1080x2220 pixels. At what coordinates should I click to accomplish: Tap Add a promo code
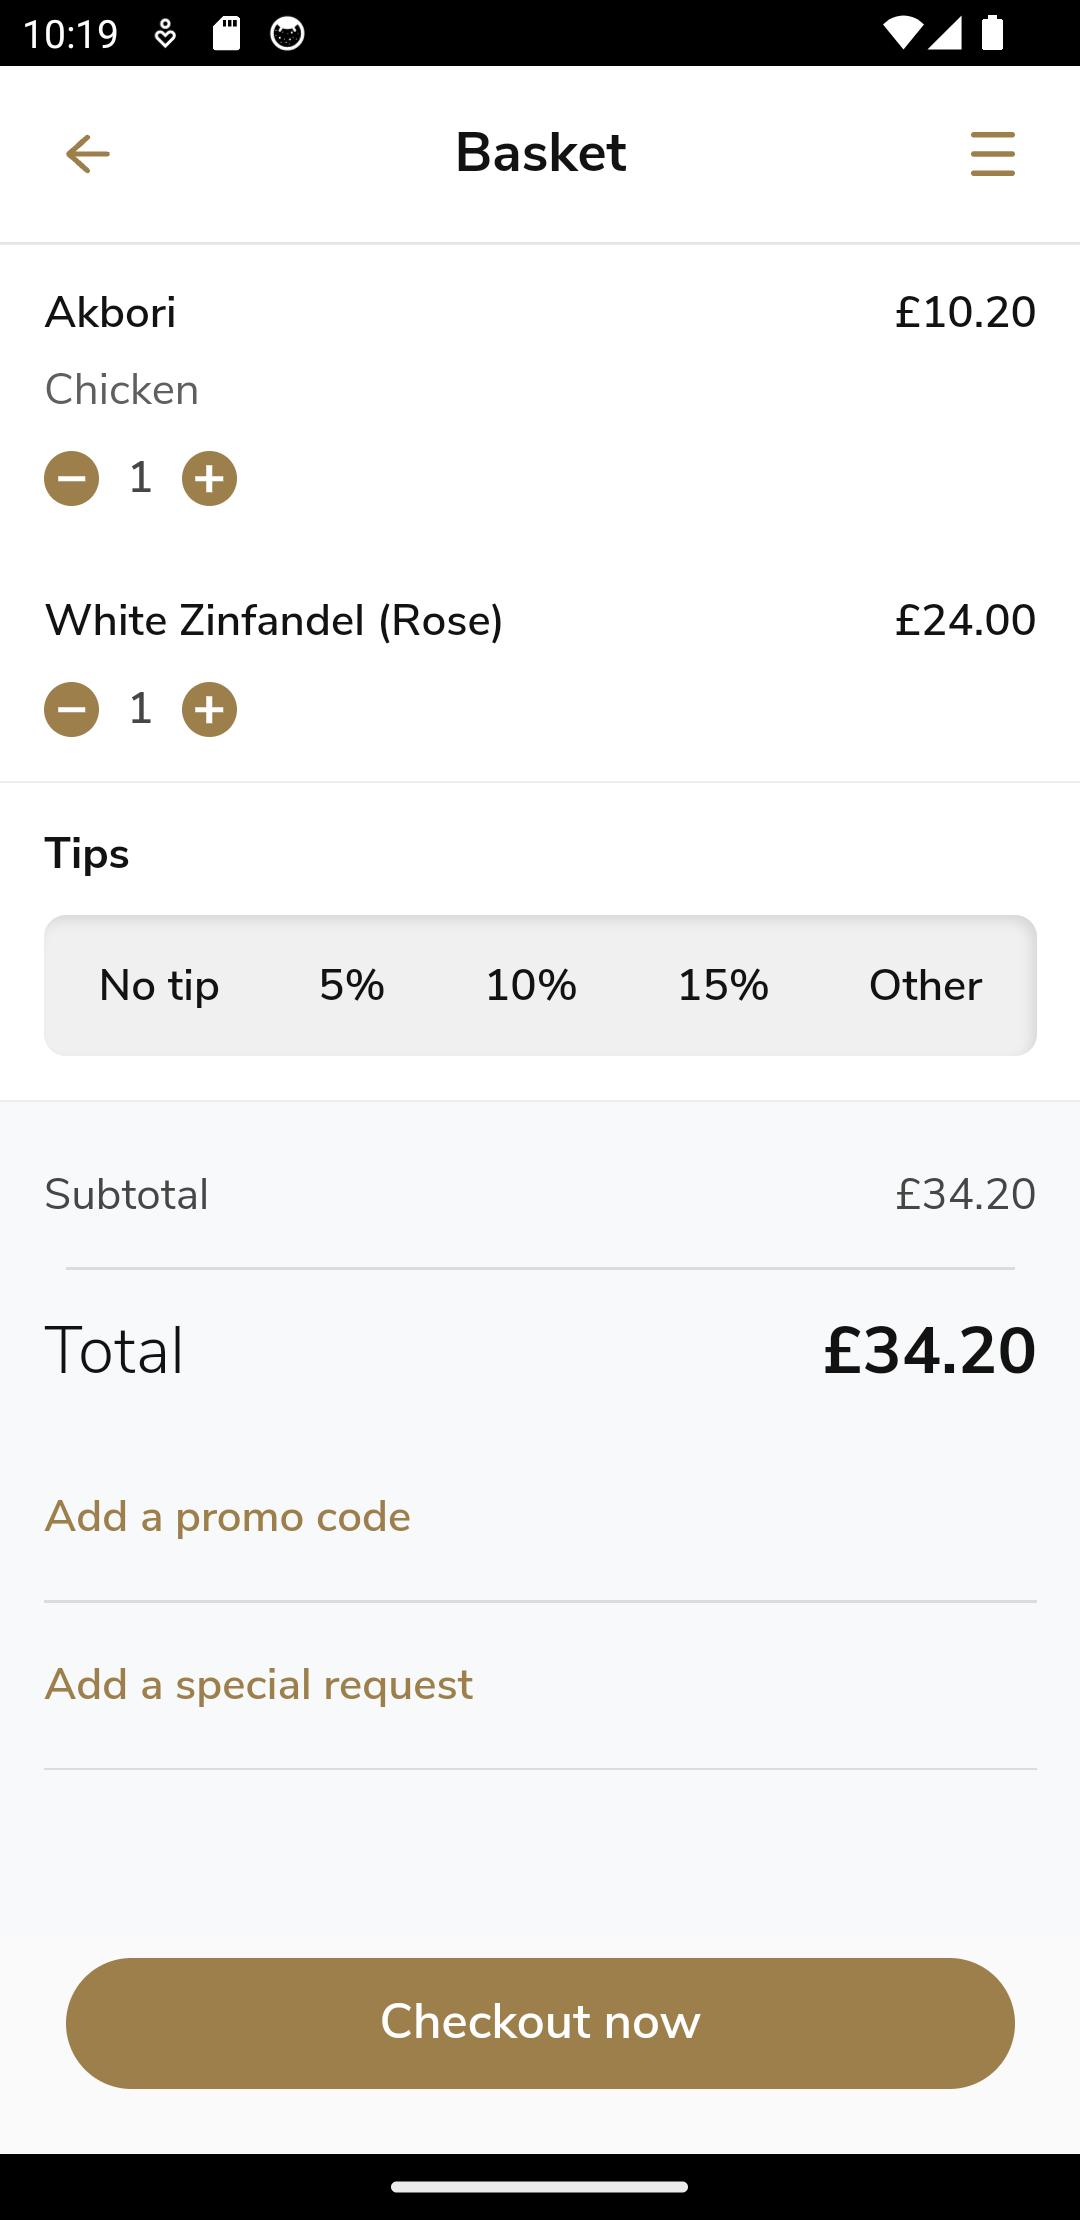pyautogui.click(x=228, y=1517)
